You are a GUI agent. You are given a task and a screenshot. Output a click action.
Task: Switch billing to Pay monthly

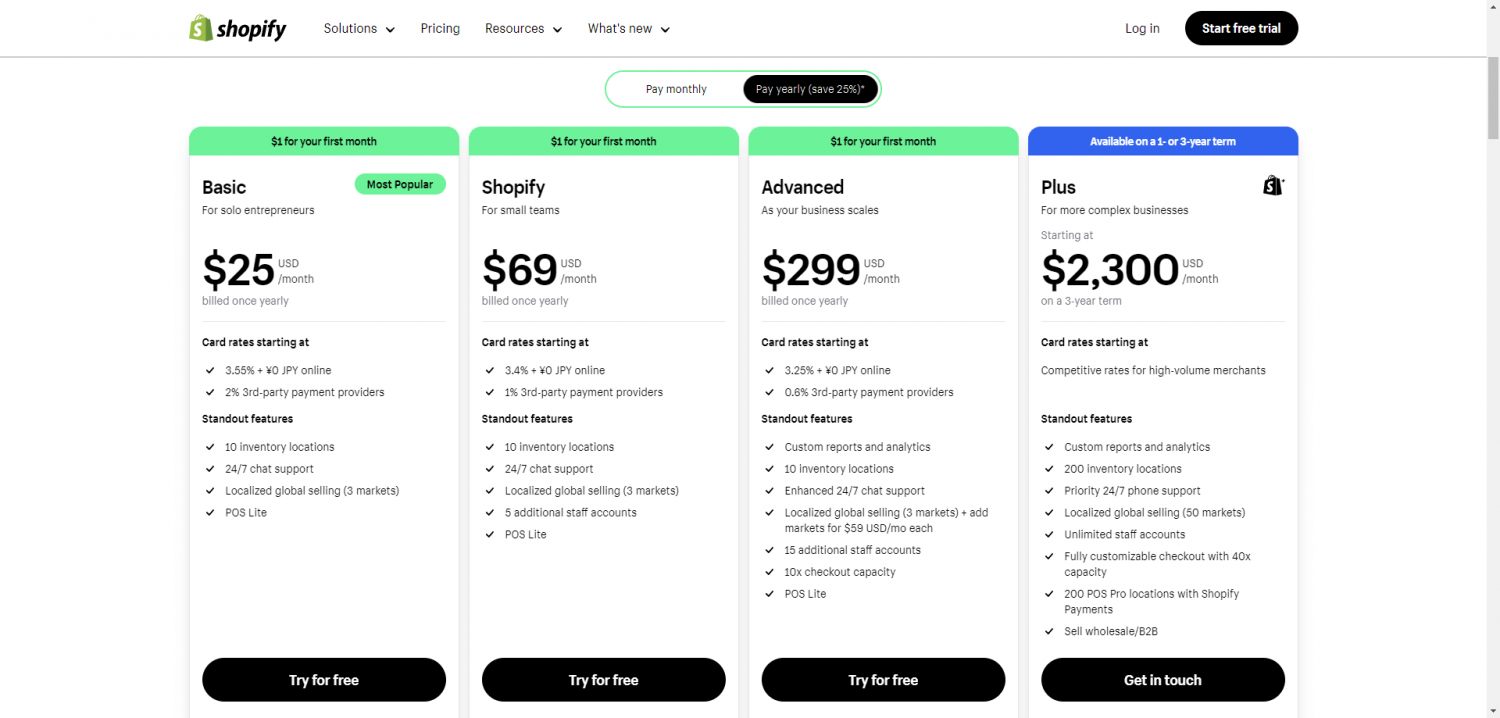coord(676,89)
